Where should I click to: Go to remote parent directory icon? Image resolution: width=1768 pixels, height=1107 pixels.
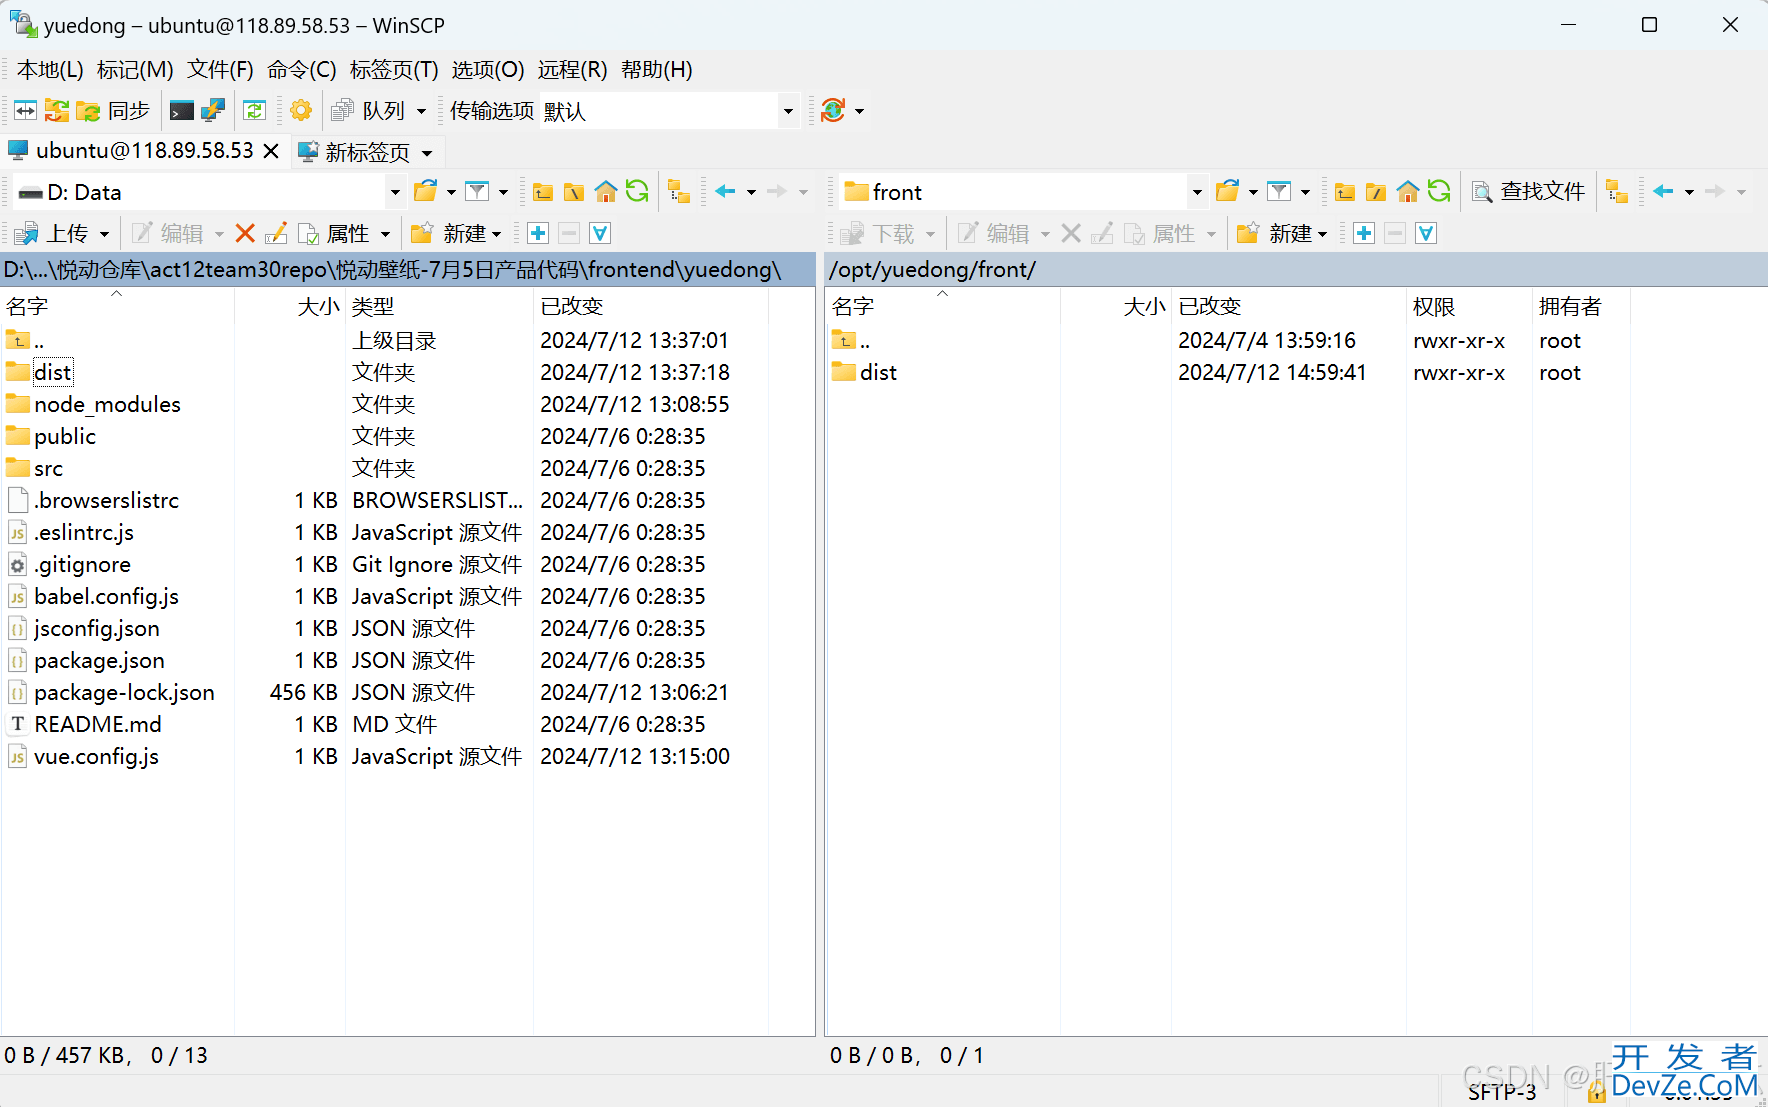coord(1345,191)
